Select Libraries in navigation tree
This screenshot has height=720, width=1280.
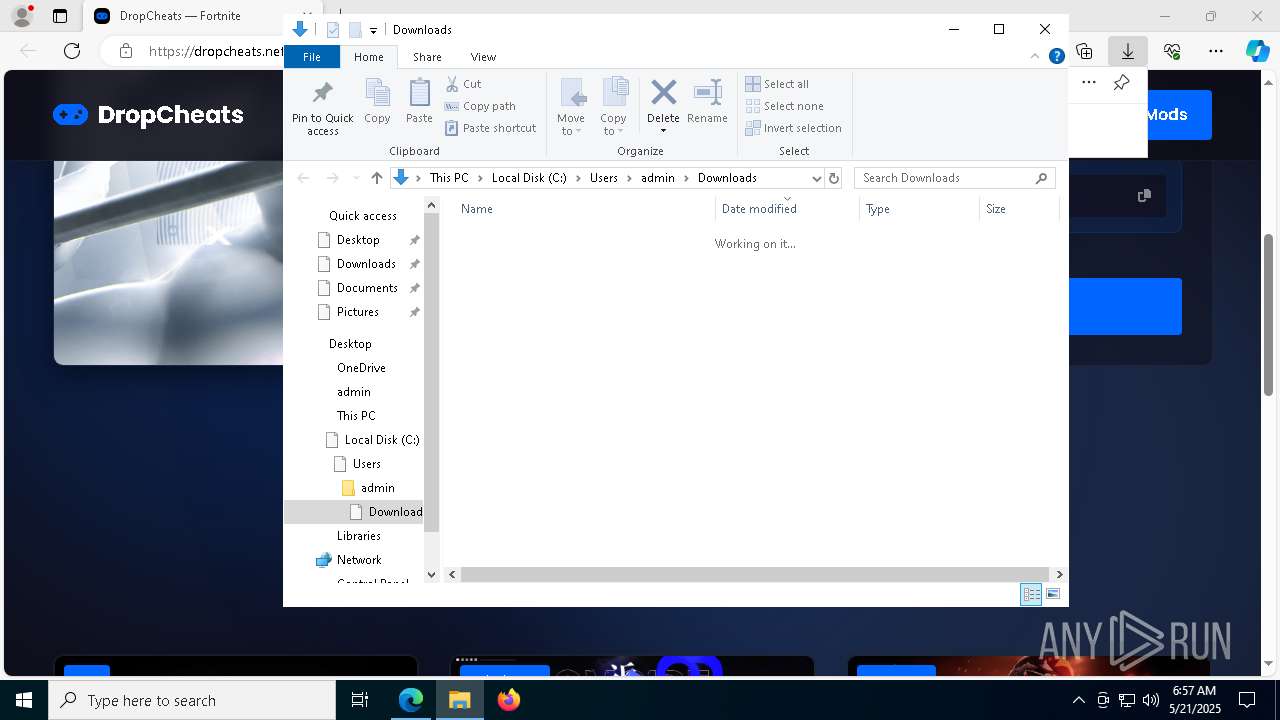(358, 536)
